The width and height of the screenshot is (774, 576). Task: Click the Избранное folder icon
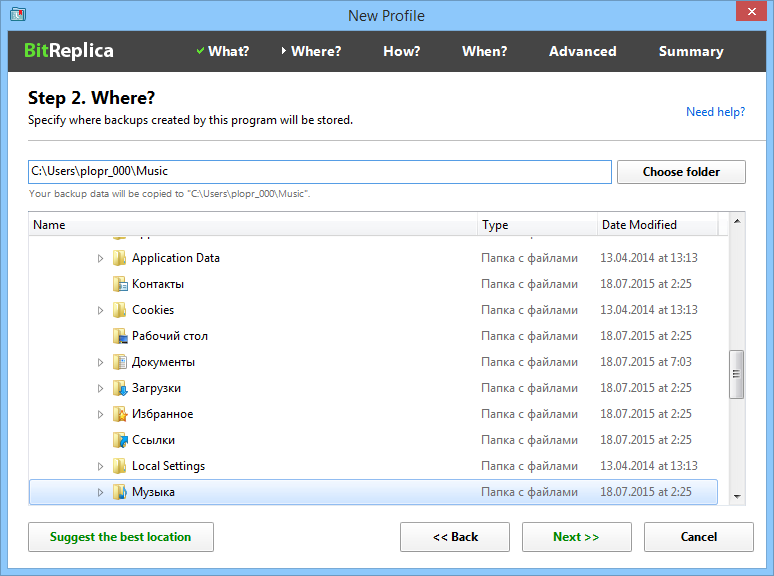(x=119, y=414)
